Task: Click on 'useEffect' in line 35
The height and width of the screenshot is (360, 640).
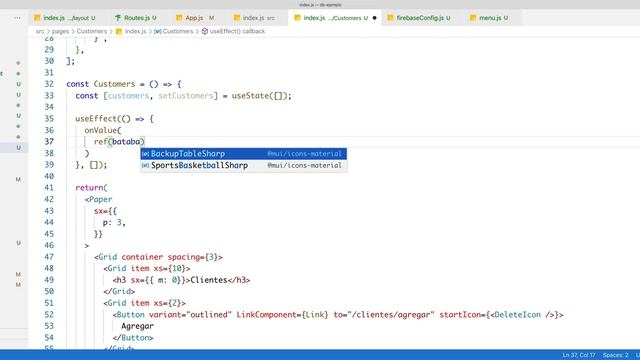Action: 96,119
